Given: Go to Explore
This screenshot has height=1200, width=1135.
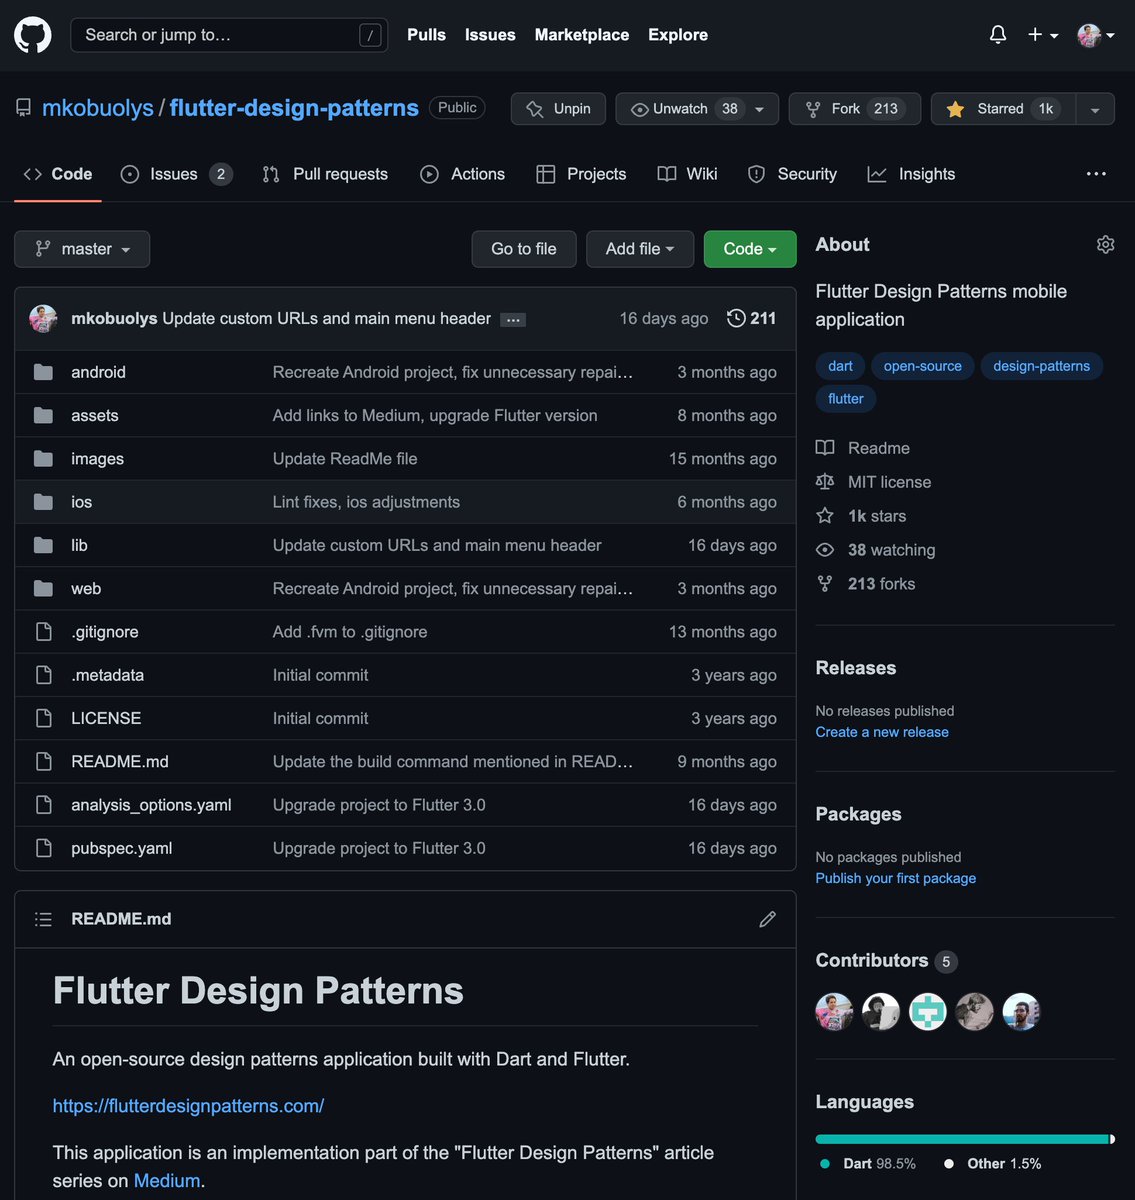Looking at the screenshot, I should pyautogui.click(x=678, y=35).
